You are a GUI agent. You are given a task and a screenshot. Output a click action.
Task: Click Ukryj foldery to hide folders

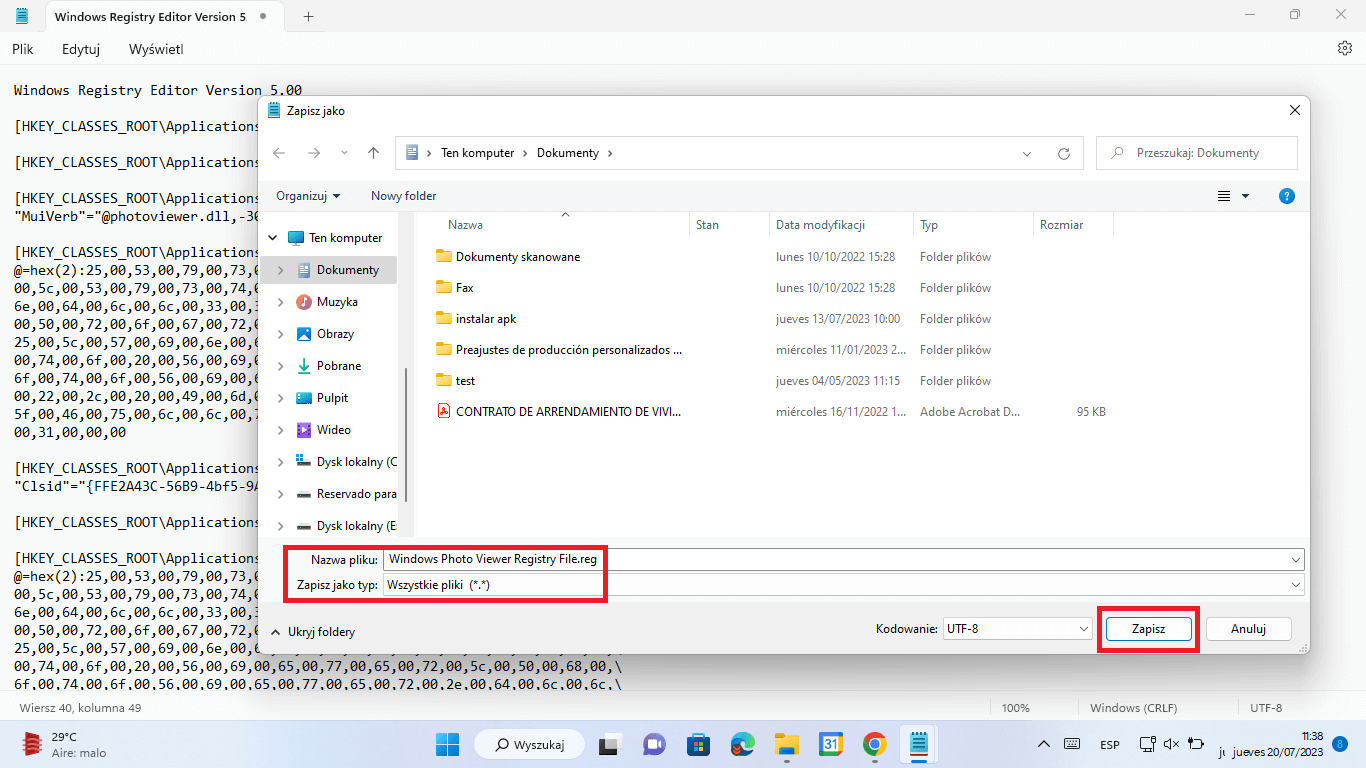pyautogui.click(x=312, y=632)
